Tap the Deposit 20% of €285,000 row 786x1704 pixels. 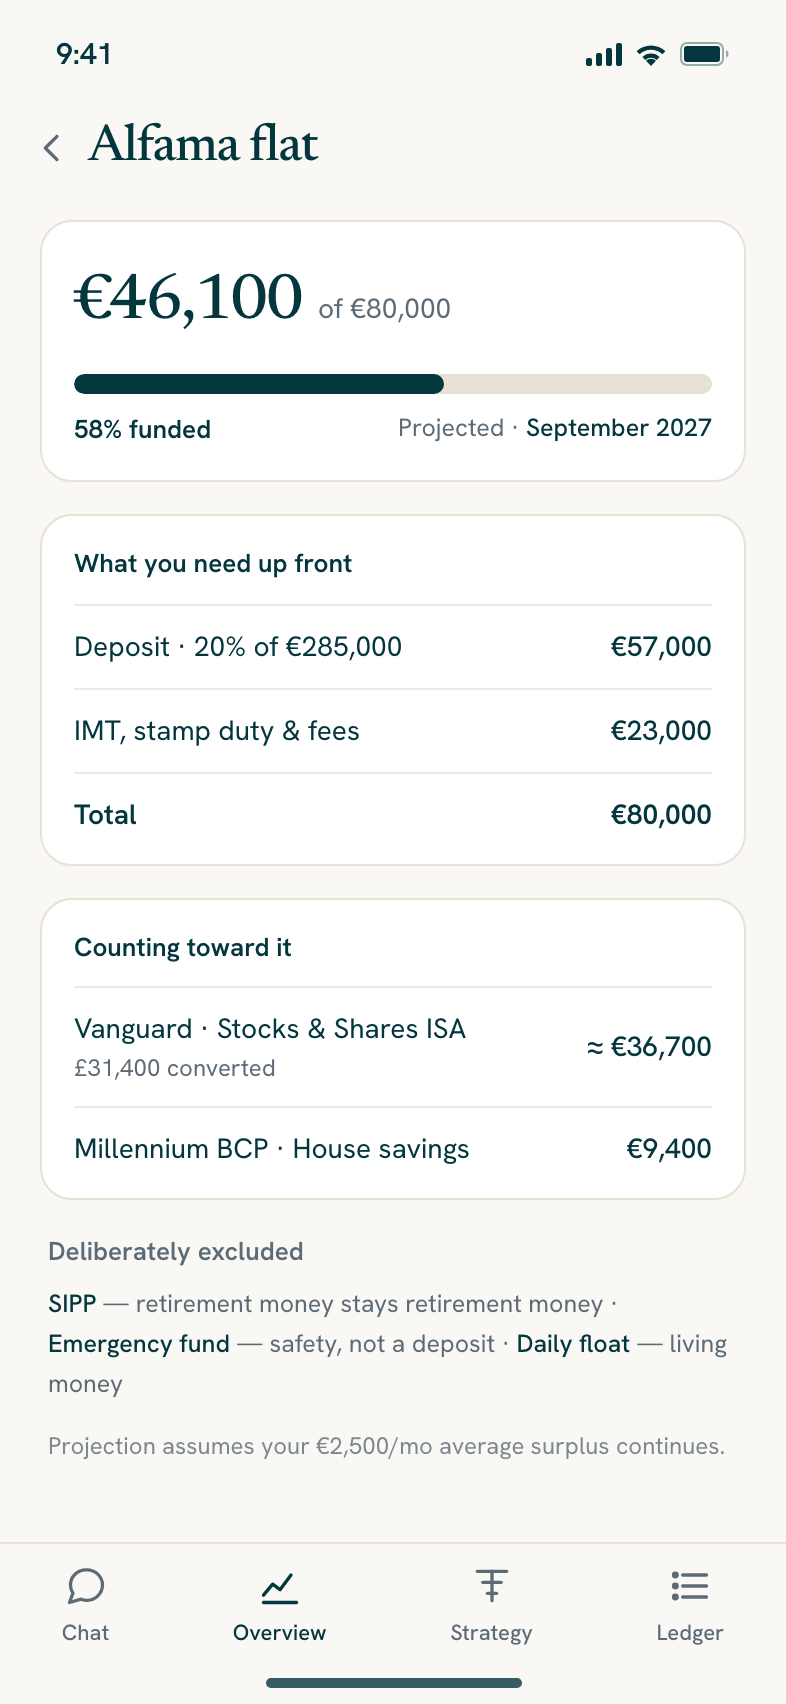tap(393, 647)
